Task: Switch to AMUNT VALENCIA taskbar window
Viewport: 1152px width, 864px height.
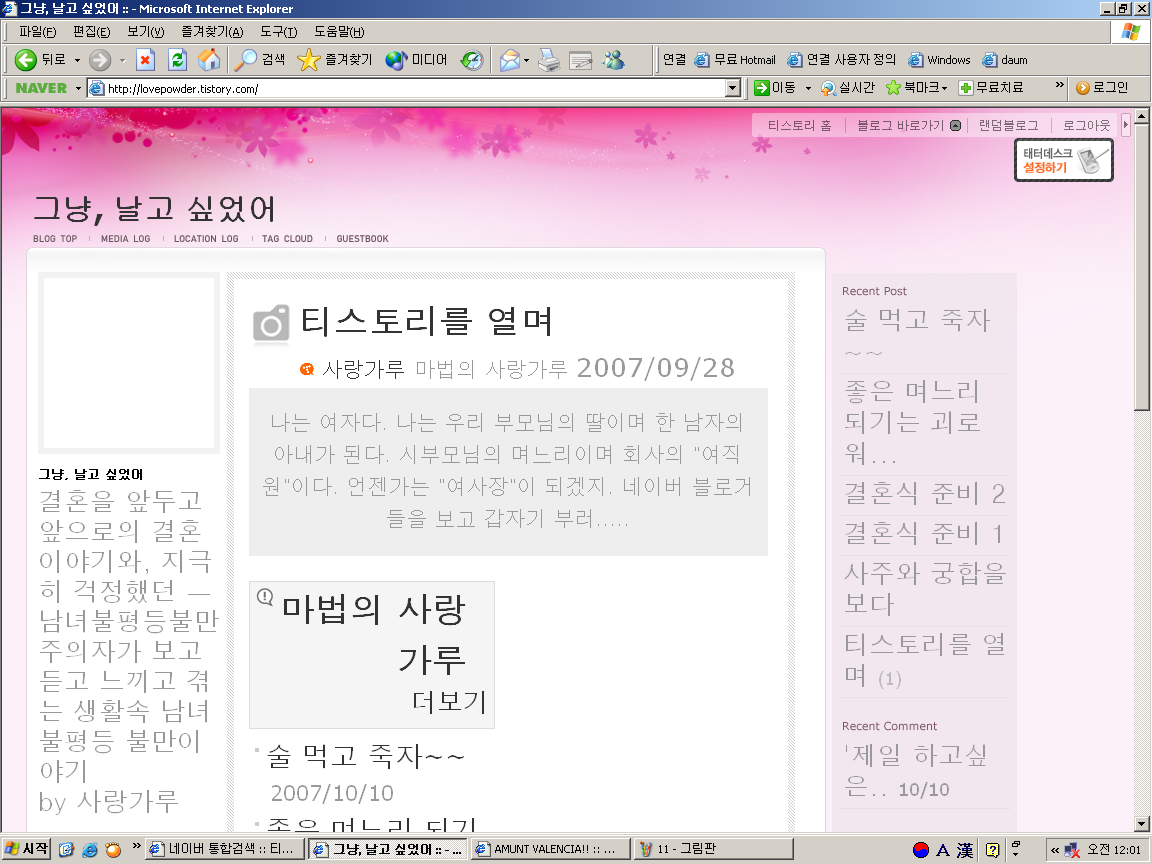Action: (550, 850)
